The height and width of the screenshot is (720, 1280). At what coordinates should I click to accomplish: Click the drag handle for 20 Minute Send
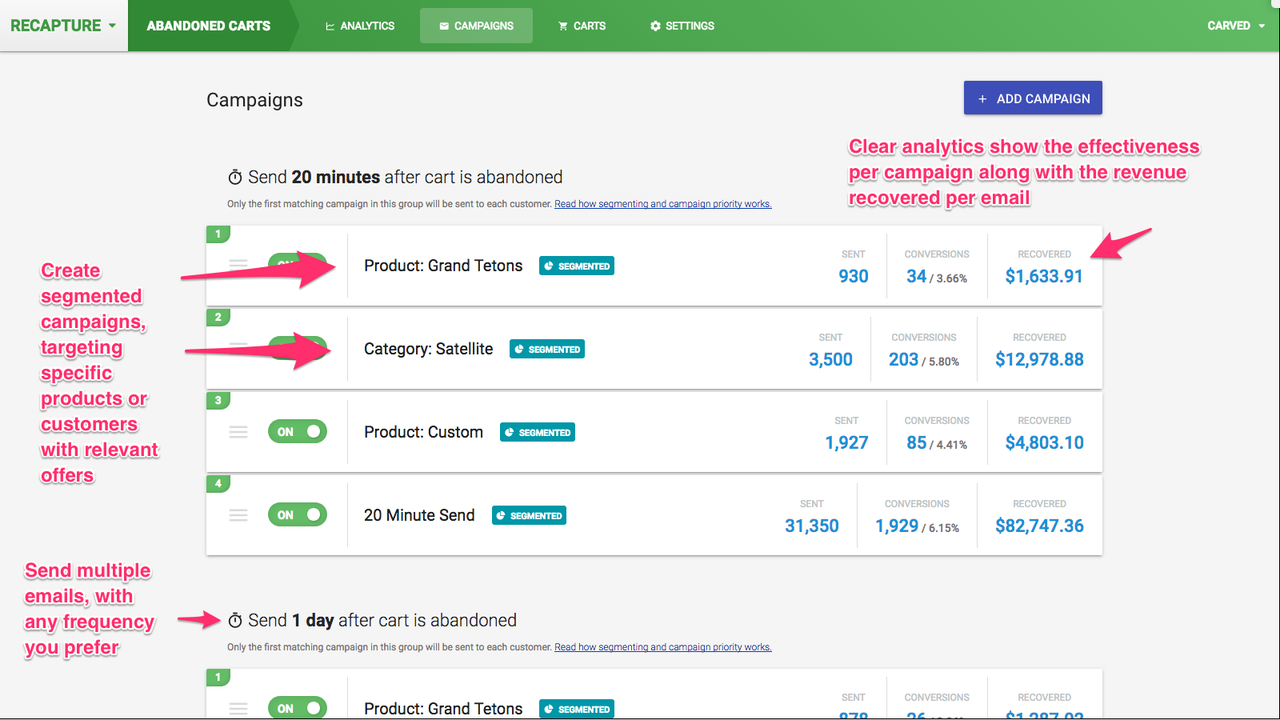point(238,515)
